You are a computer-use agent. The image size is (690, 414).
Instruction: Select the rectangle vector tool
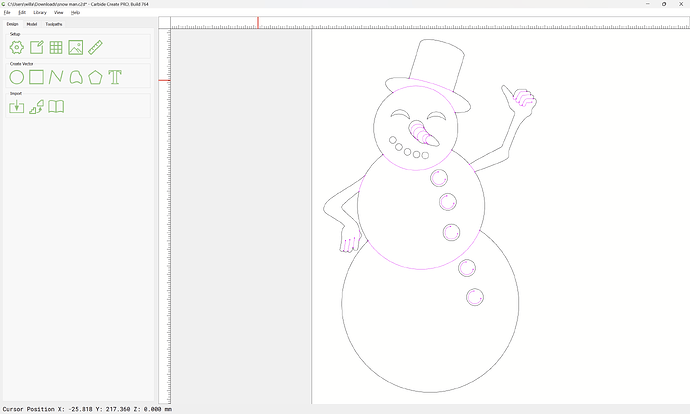point(37,77)
